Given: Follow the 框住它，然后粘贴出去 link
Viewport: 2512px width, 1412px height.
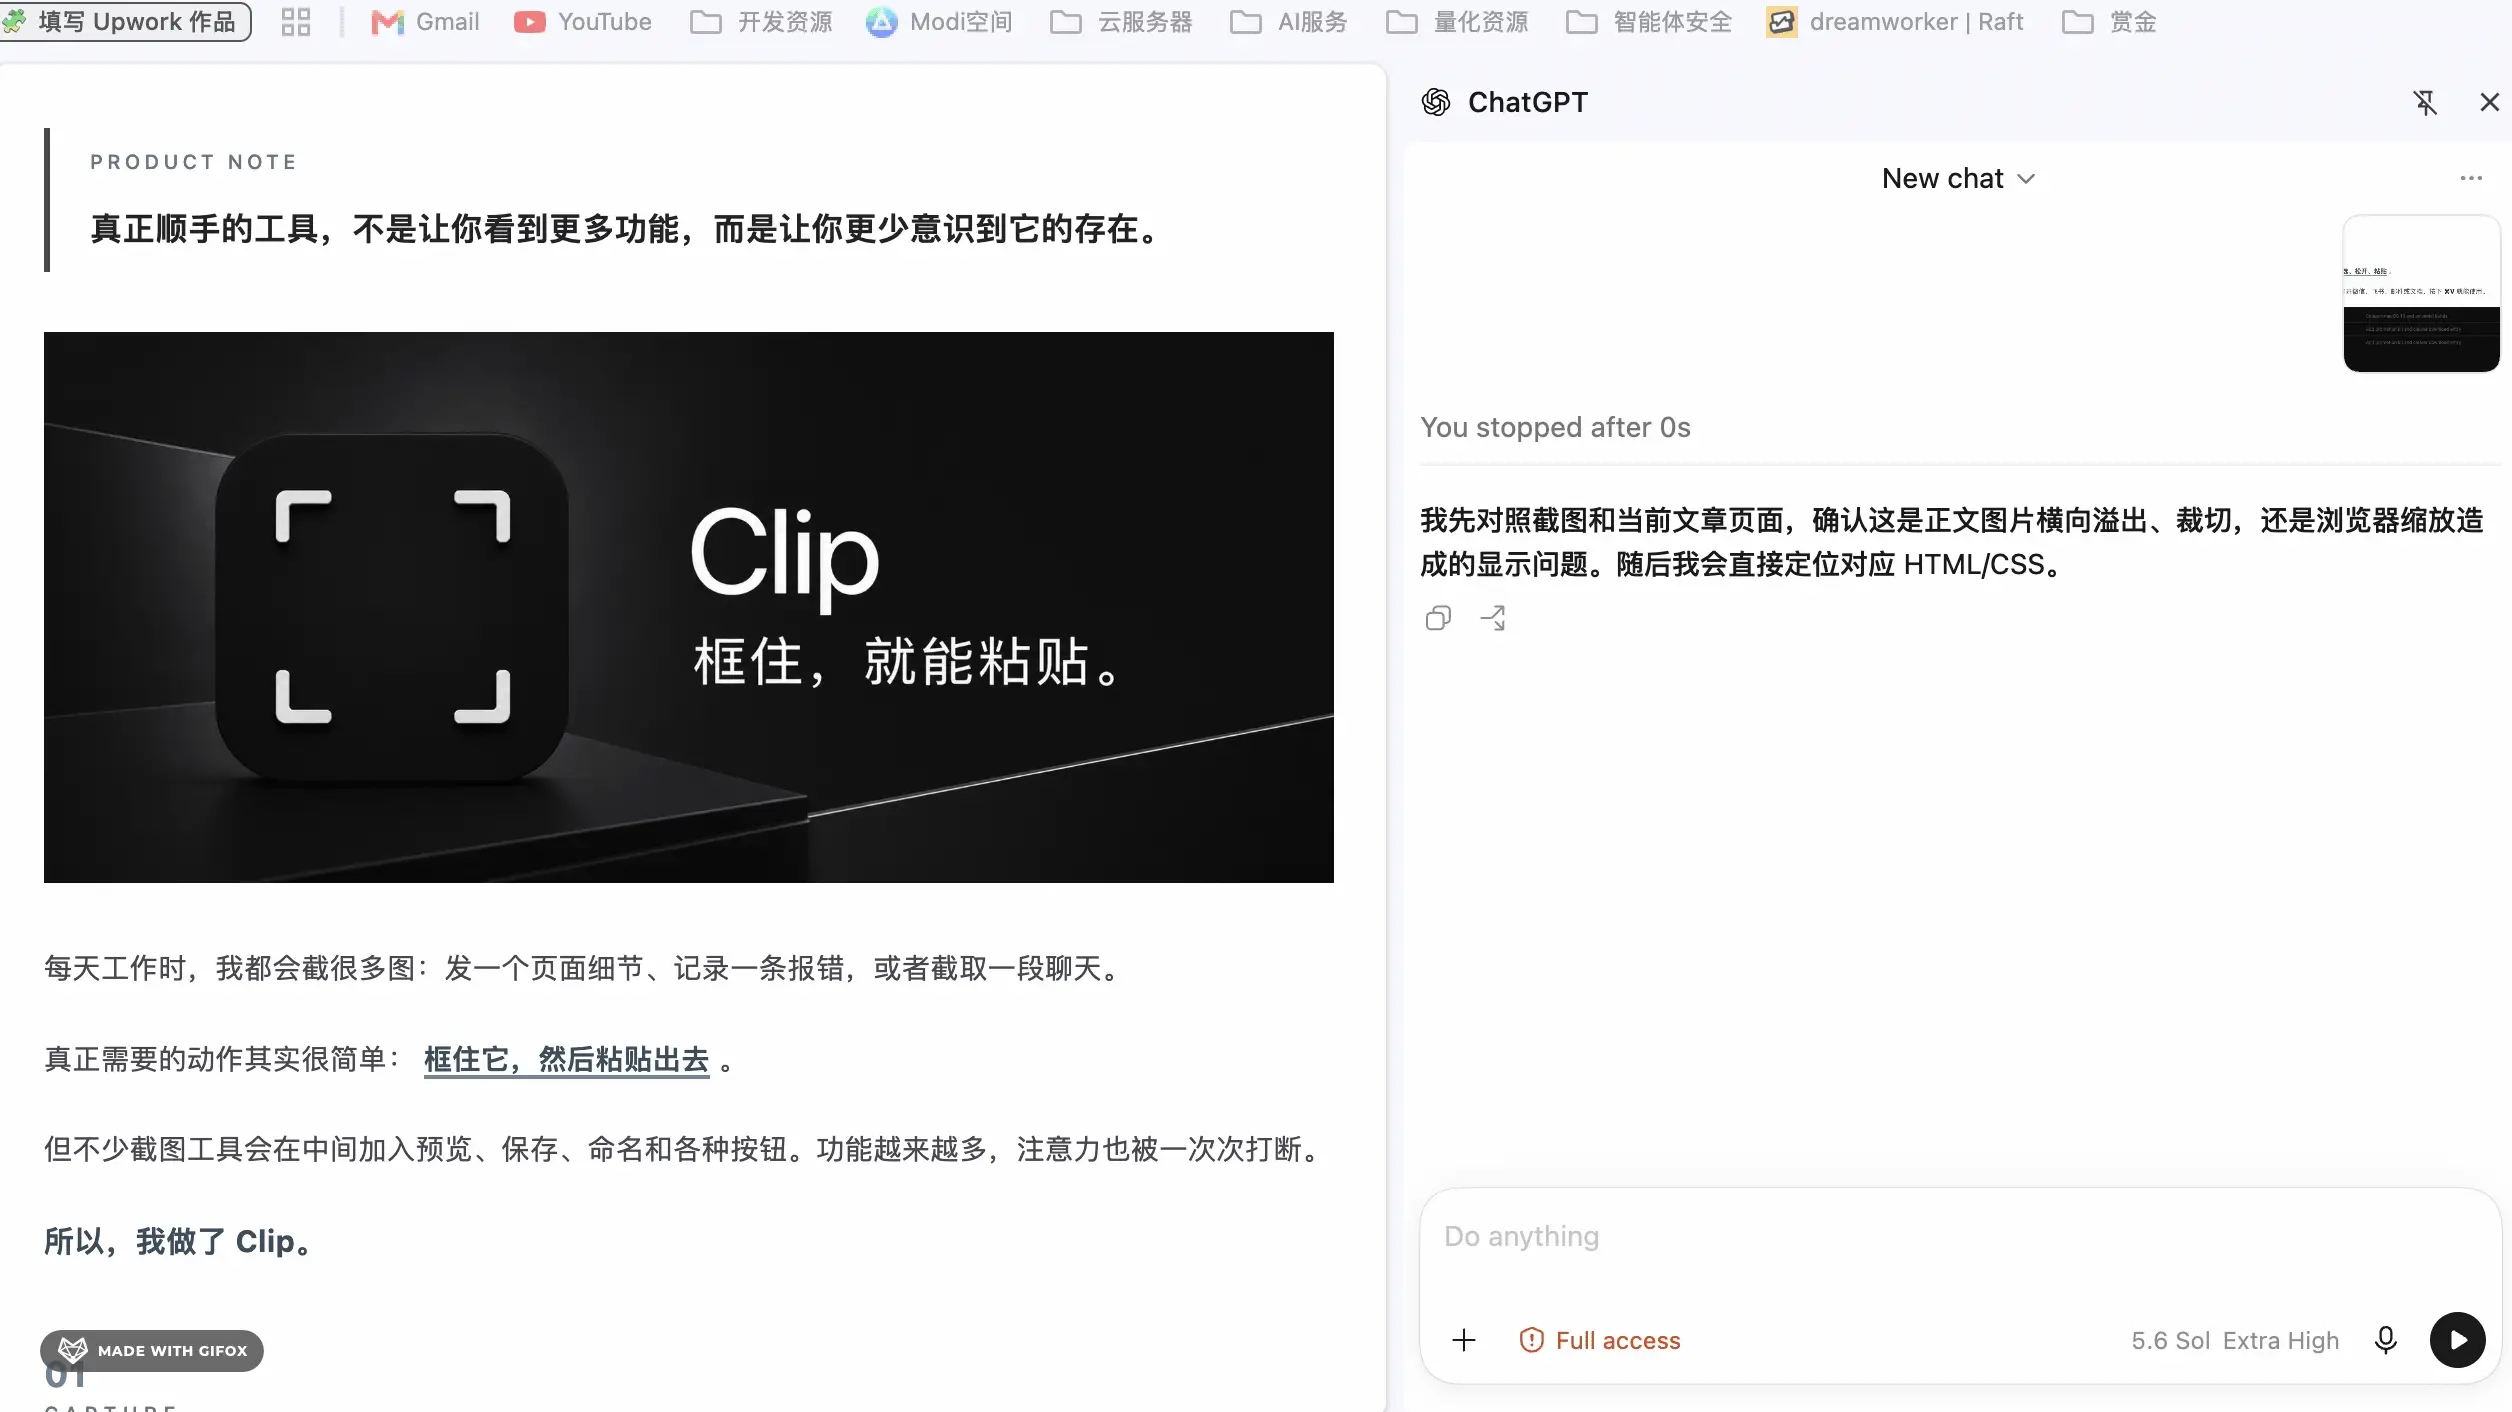Looking at the screenshot, I should [x=566, y=1059].
